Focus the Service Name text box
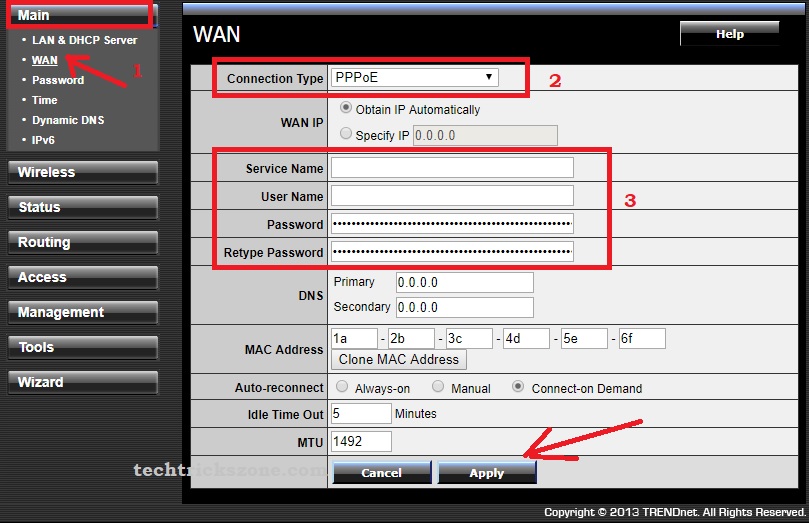The width and height of the screenshot is (809, 523). point(452,168)
